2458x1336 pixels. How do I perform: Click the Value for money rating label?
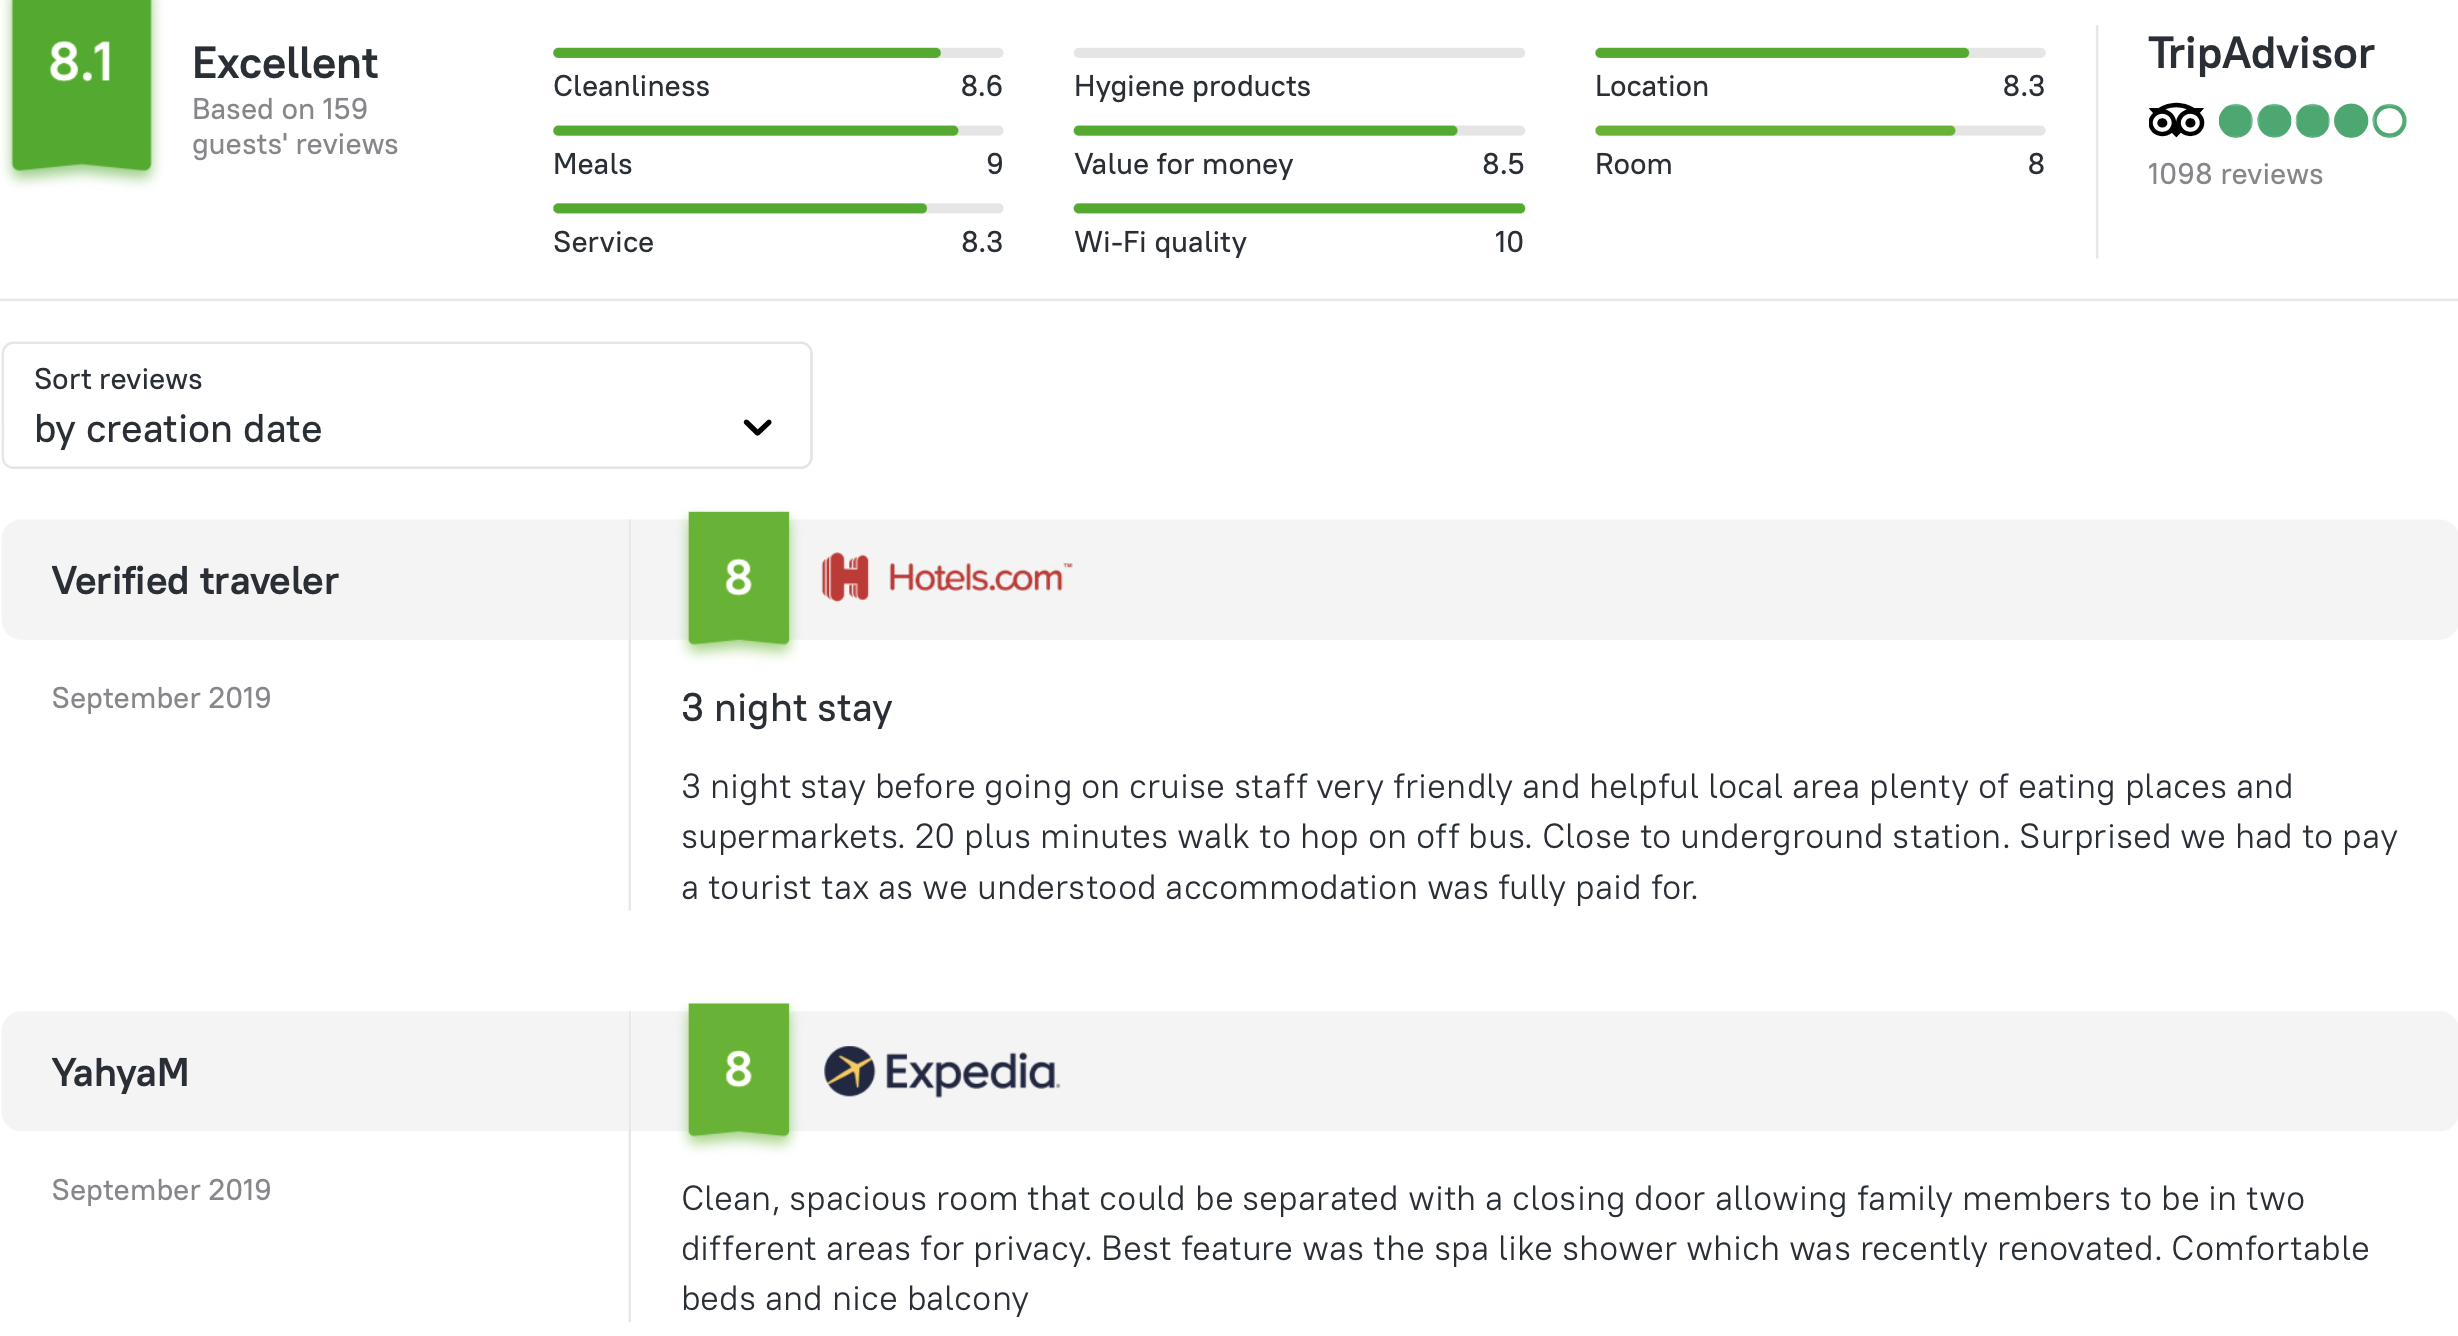tap(1184, 164)
